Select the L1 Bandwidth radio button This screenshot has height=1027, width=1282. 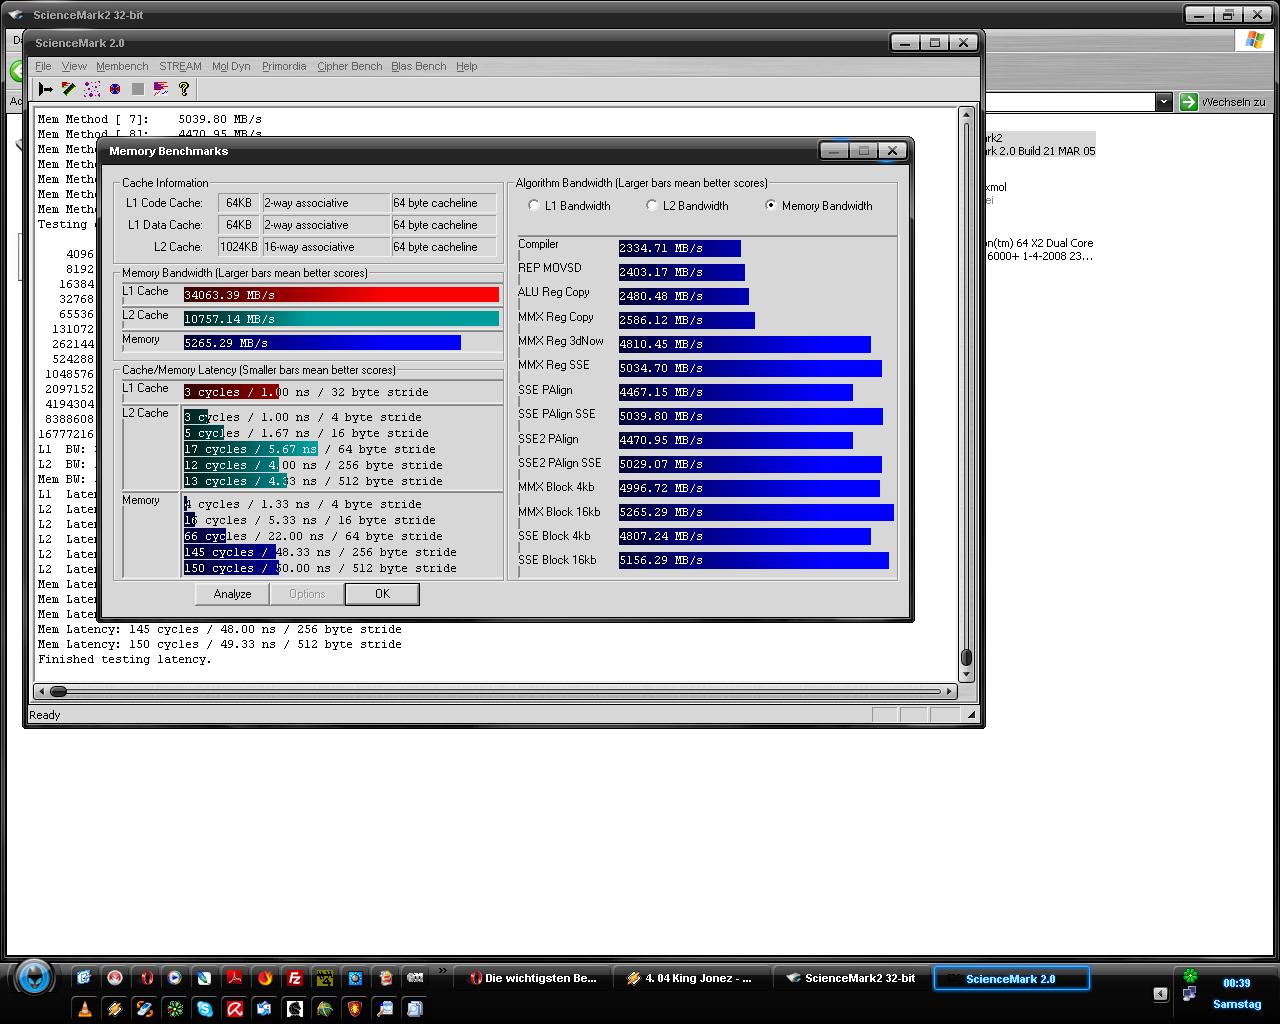534,205
